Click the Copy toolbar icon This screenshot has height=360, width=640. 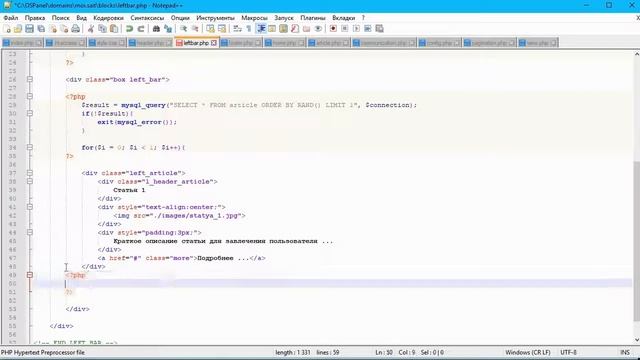(102, 29)
